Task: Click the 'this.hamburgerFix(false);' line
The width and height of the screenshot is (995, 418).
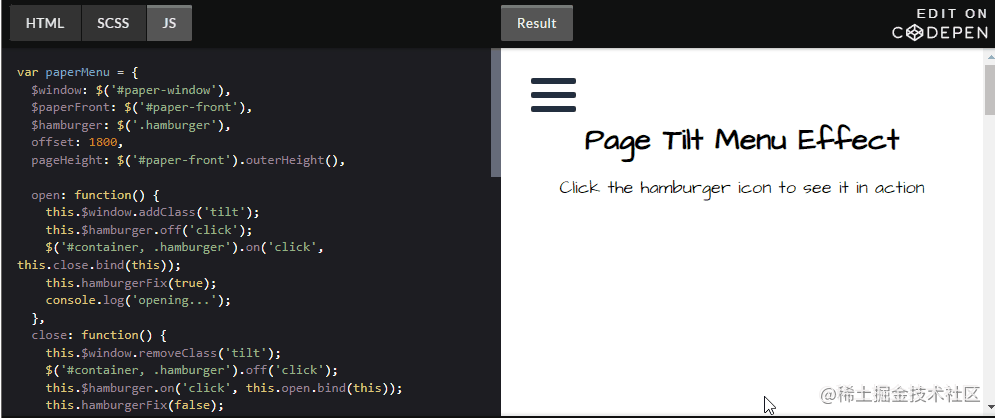Action: (135, 405)
